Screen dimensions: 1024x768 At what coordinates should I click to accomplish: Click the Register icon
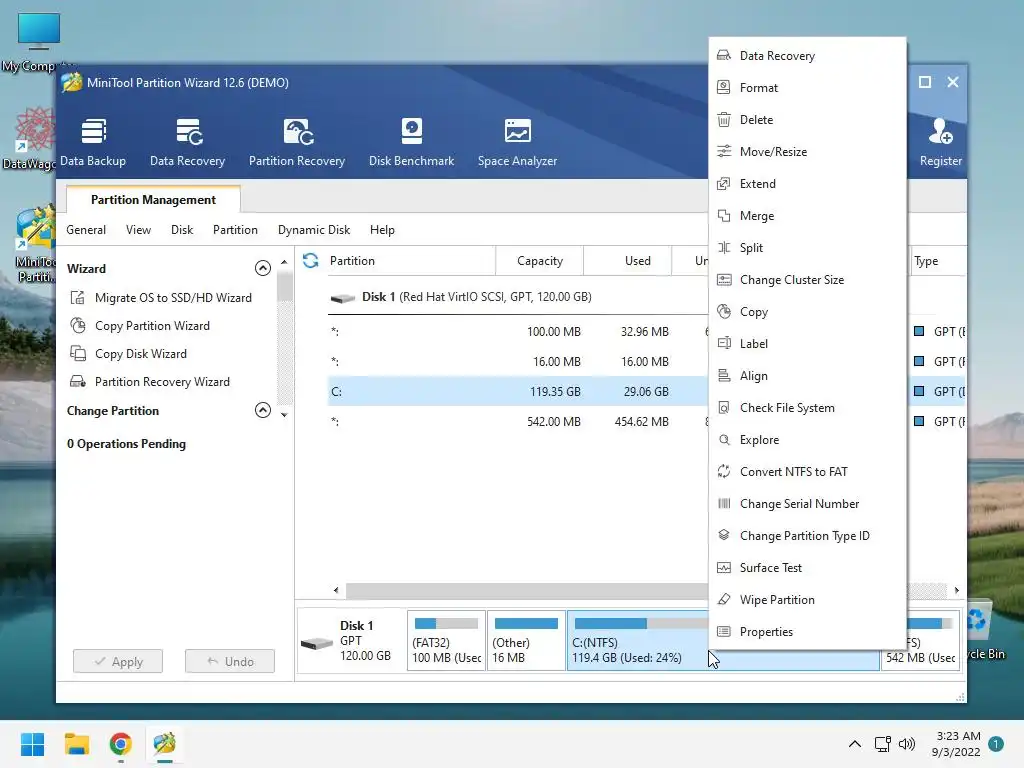(940, 142)
